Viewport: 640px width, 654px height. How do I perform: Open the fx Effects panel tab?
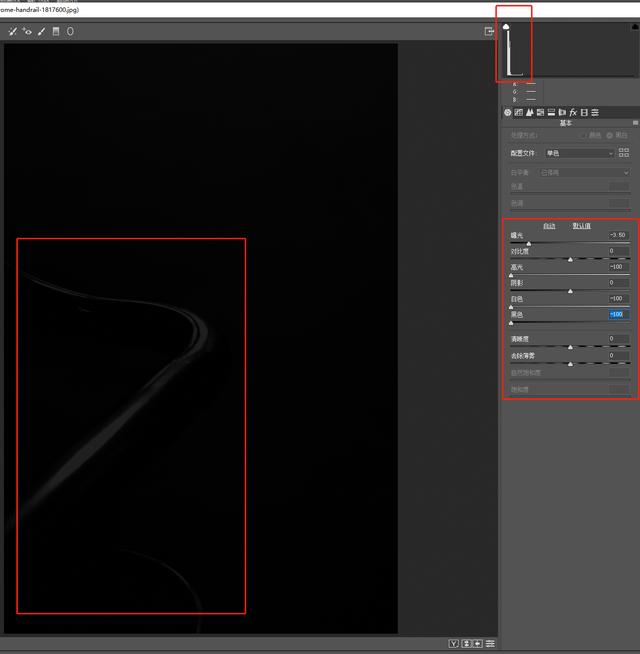(x=573, y=112)
